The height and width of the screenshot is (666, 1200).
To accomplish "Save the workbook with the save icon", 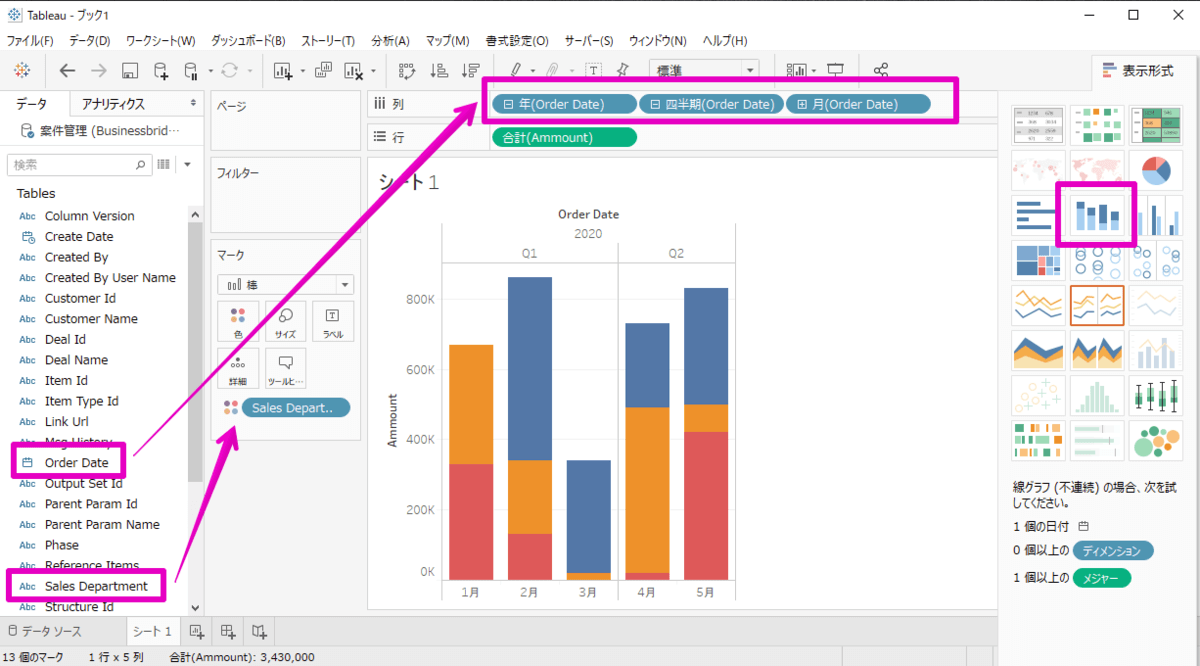I will point(129,70).
